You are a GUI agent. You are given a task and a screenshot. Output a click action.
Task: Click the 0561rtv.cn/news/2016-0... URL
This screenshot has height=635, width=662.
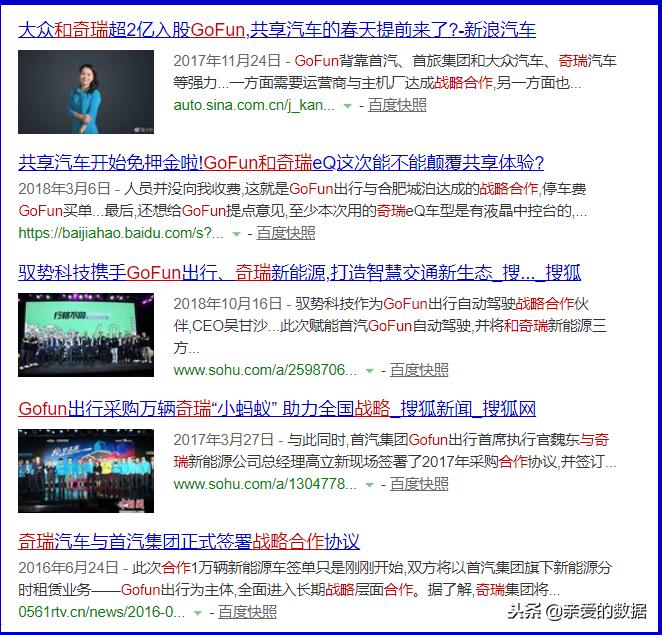[x=102, y=612]
